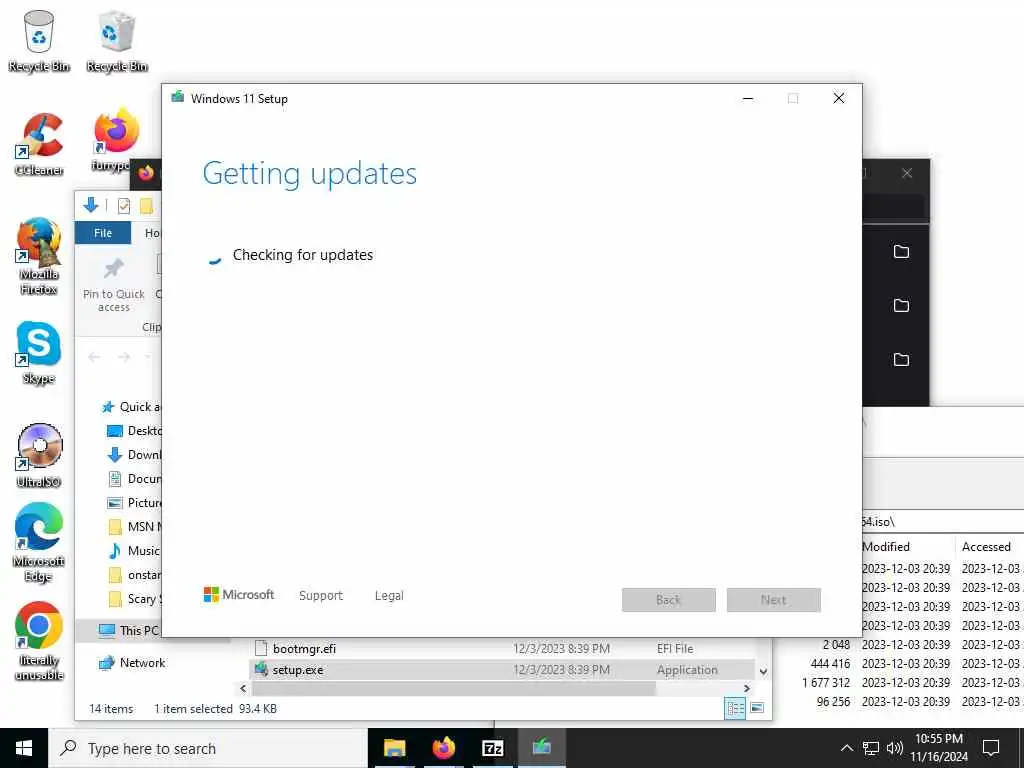Open the Downloads folder in Explorer tree
The height and width of the screenshot is (768, 1024).
click(x=134, y=455)
